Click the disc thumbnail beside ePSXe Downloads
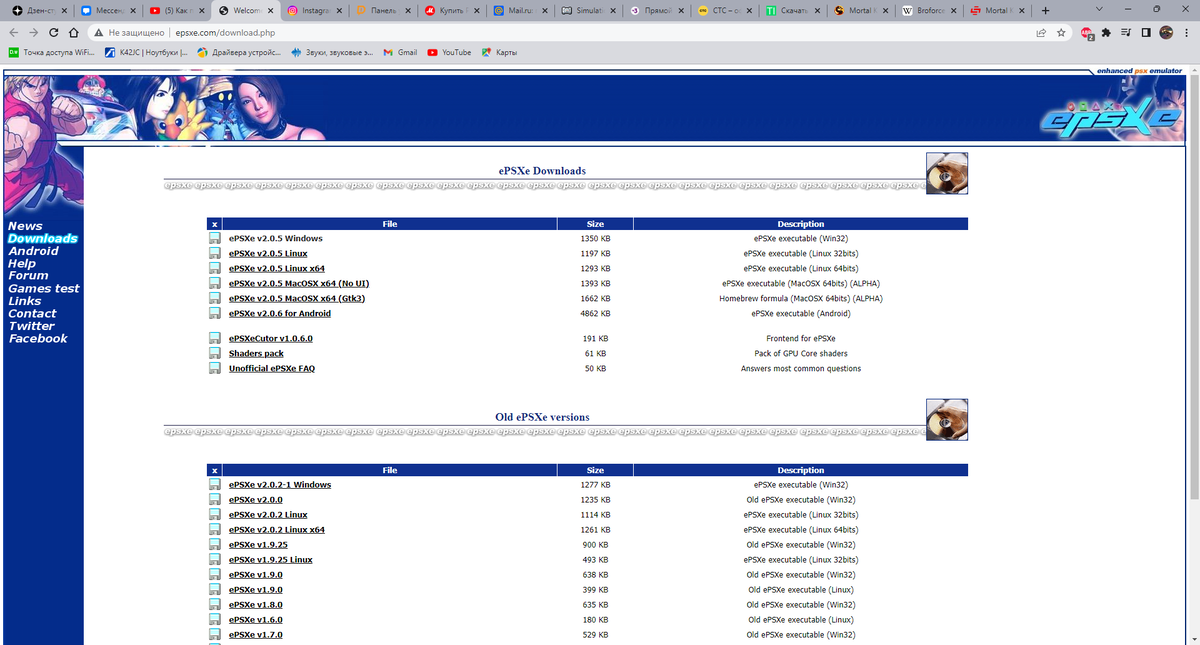The height and width of the screenshot is (645, 1200). click(947, 173)
